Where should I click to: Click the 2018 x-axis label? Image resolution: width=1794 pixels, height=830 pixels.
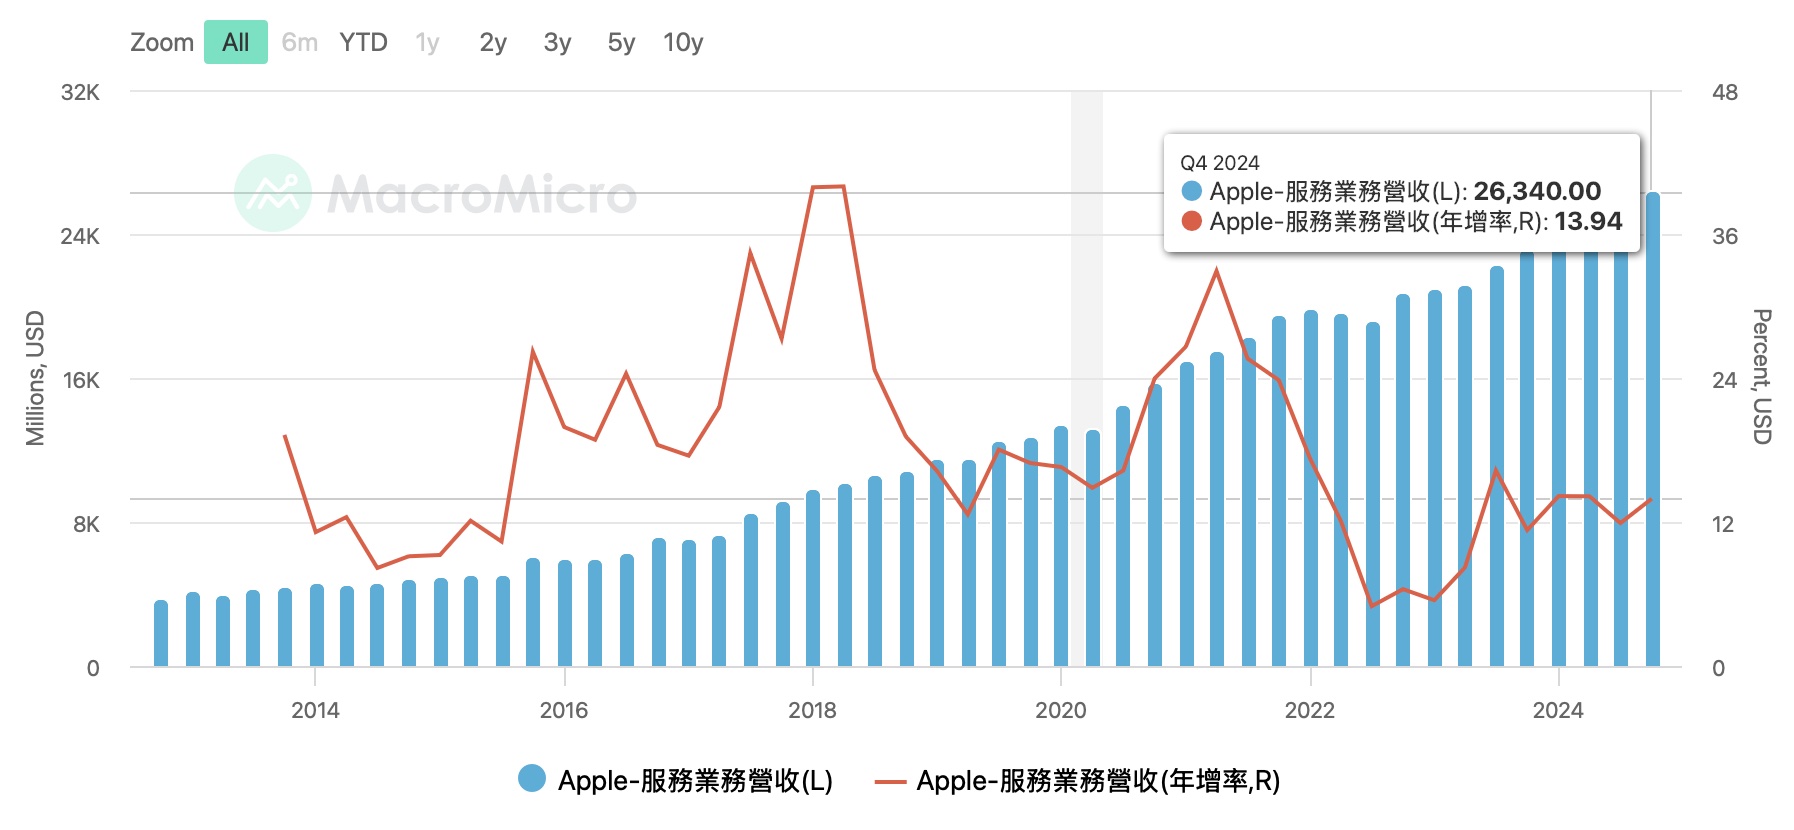[812, 710]
